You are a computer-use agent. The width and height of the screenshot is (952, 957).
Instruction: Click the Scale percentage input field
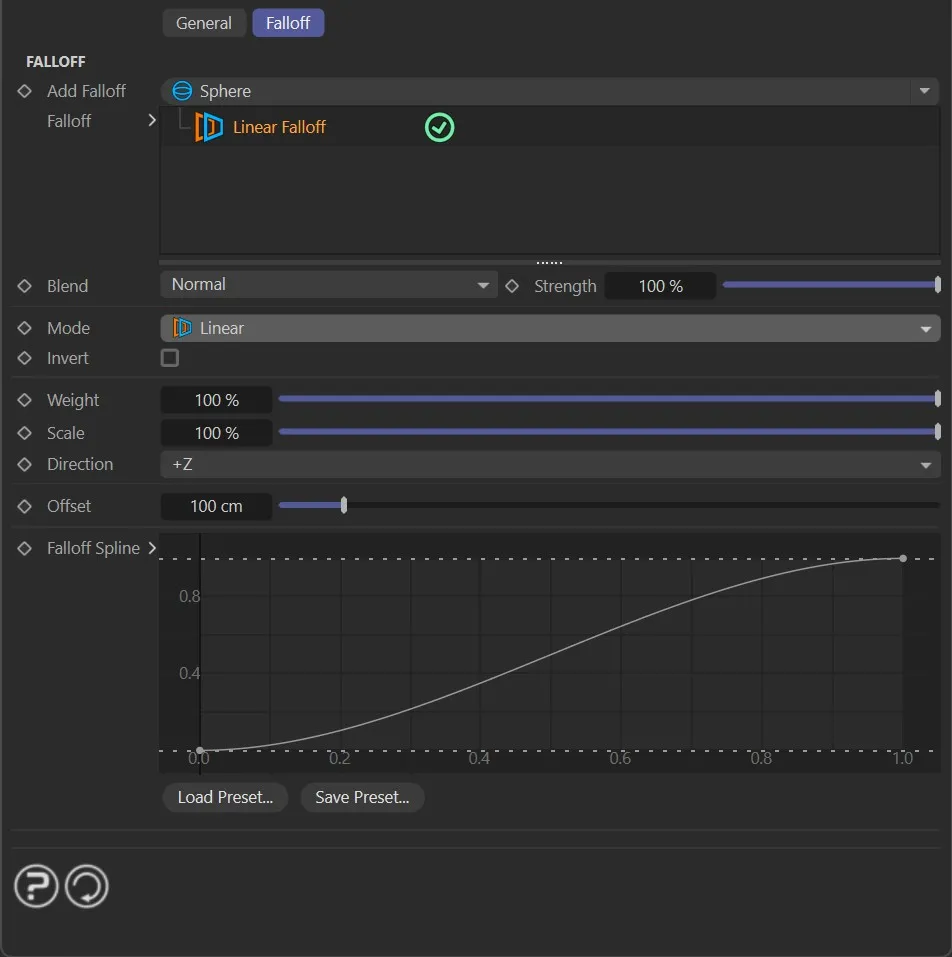[216, 433]
